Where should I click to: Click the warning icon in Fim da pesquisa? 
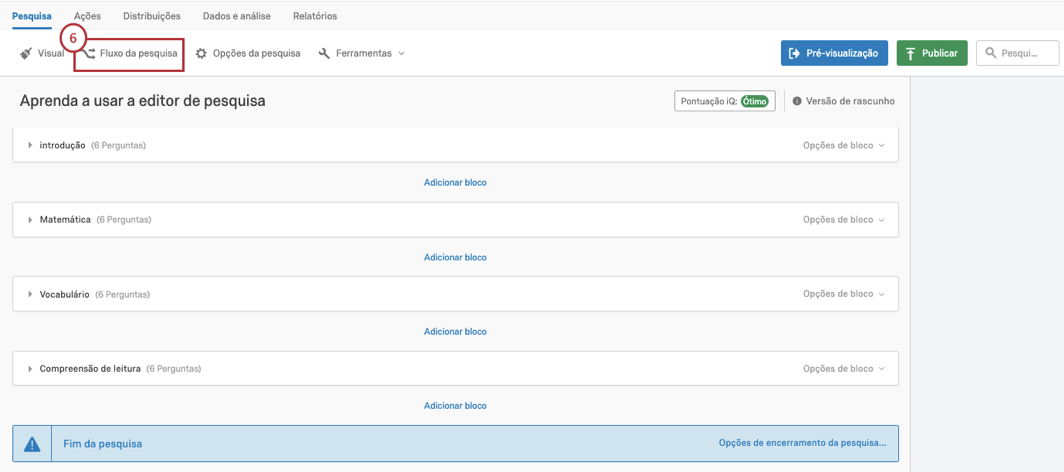32,444
